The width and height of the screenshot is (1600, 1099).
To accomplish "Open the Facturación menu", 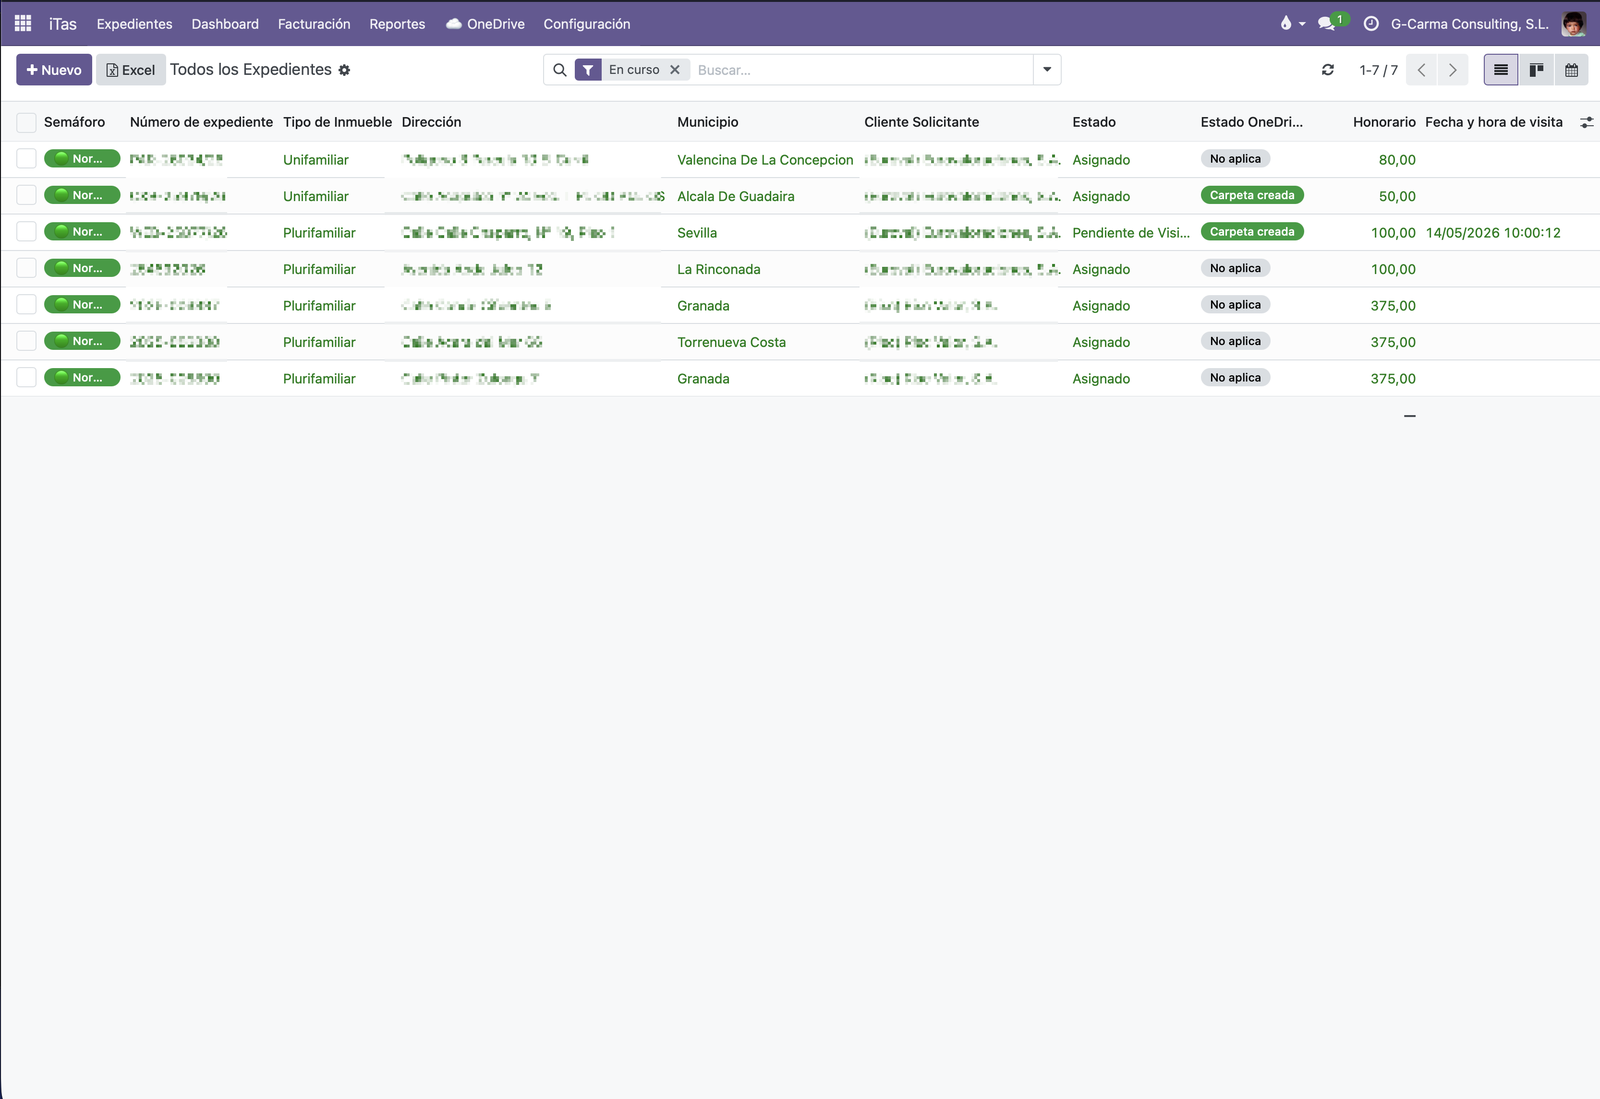I will 314,24.
